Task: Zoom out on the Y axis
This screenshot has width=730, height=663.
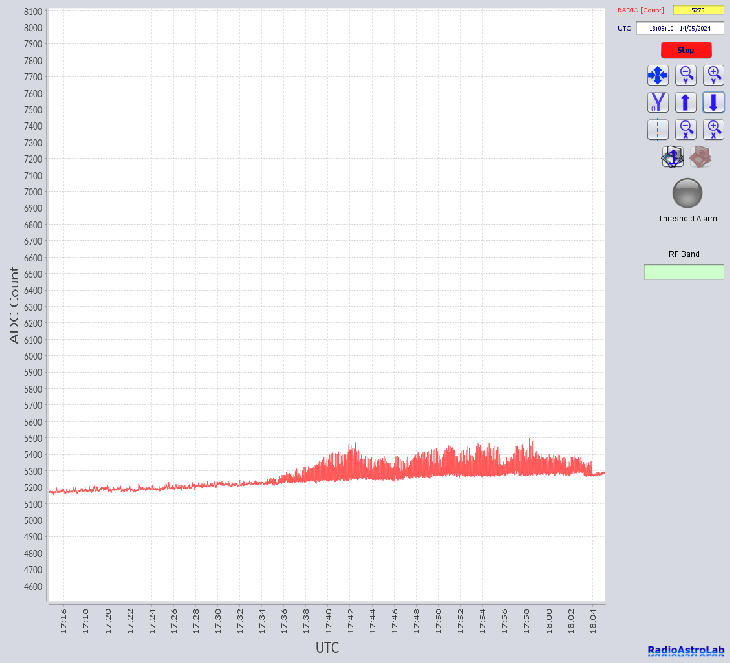Action: click(686, 75)
